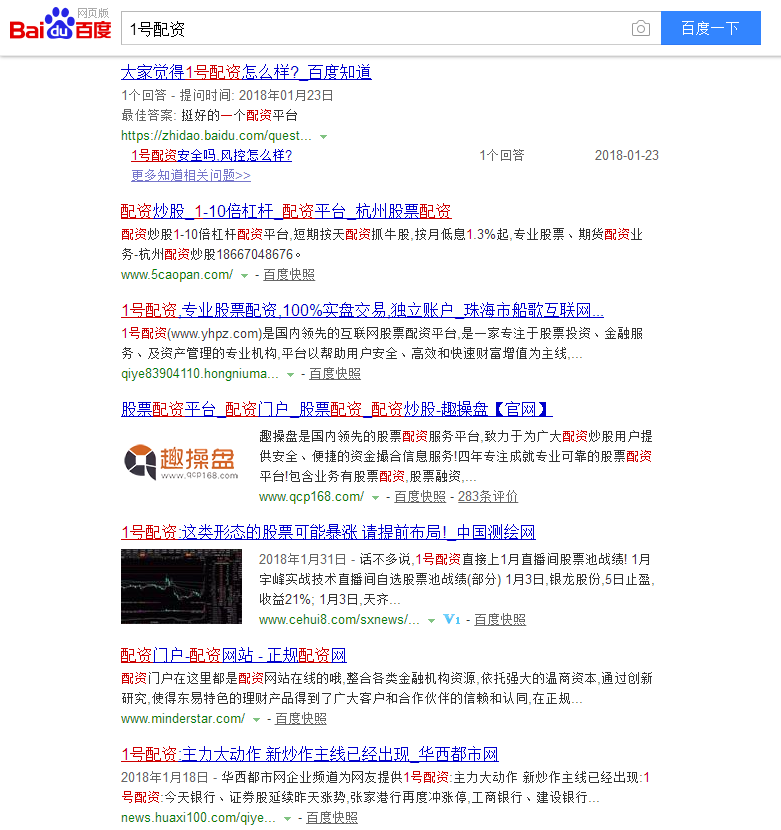Image resolution: width=781 pixels, height=830 pixels.
Task: Expand dropdown arrow beside zhidao.baidu.com URL
Action: click(x=324, y=137)
